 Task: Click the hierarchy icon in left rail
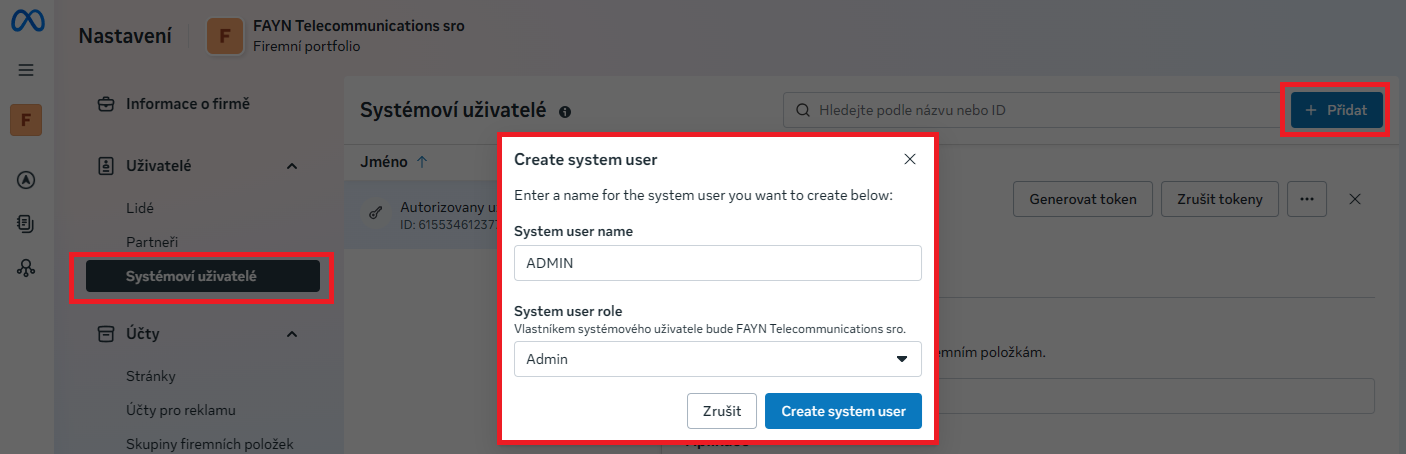(26, 267)
